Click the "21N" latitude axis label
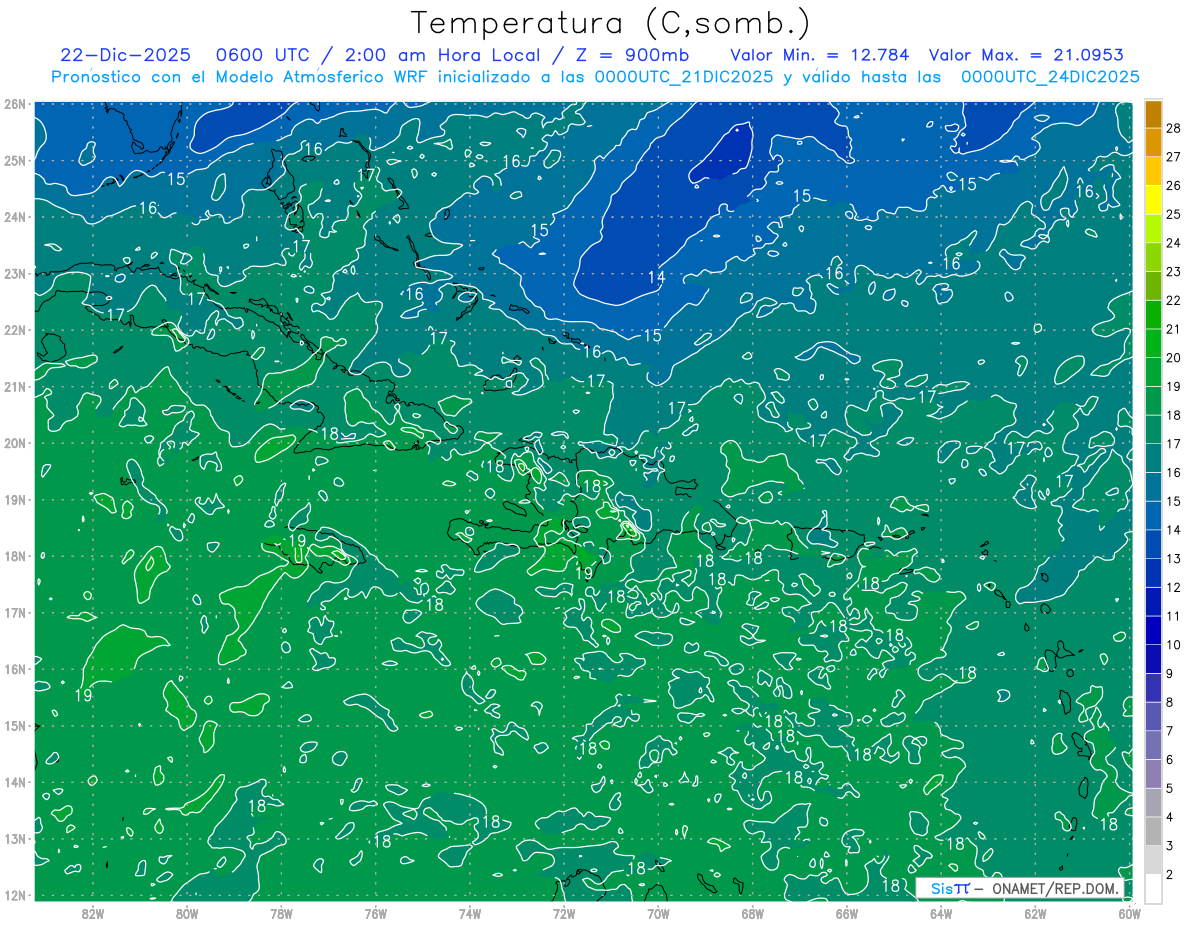1200x927 pixels. 15,386
